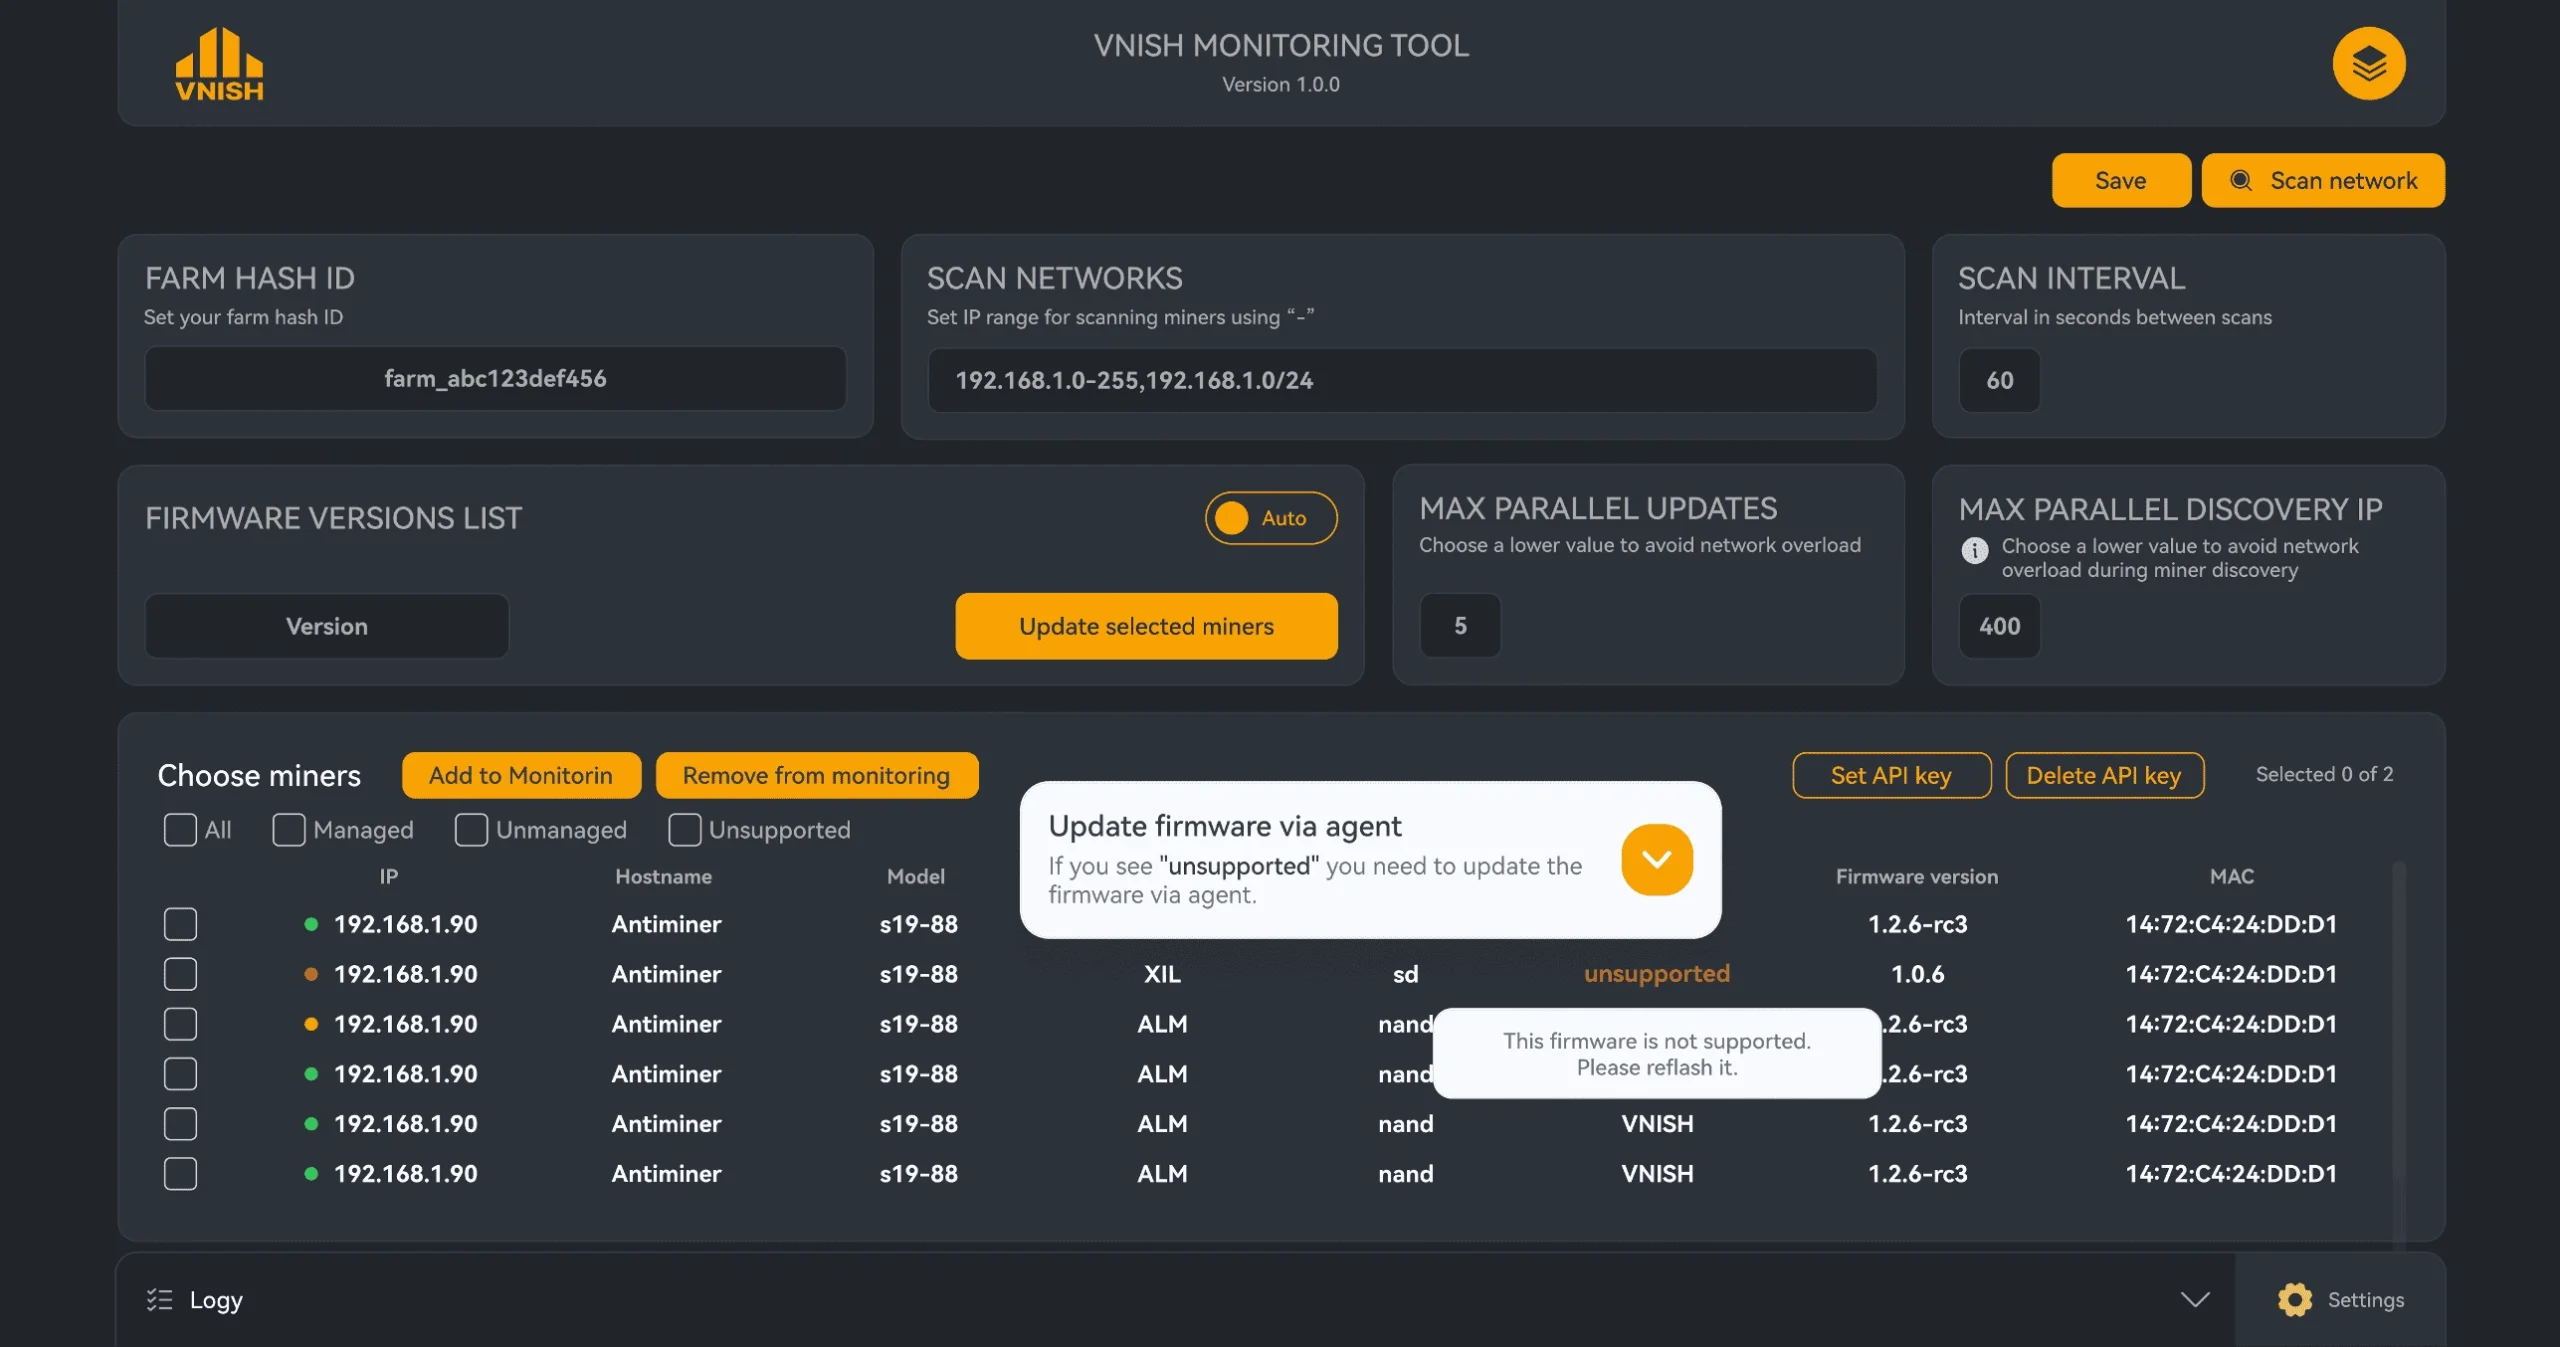Click the VNISH logo

click(x=219, y=64)
